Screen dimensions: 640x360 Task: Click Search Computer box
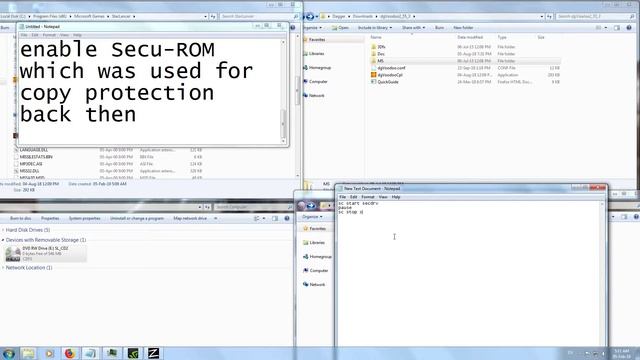[x=253, y=207]
